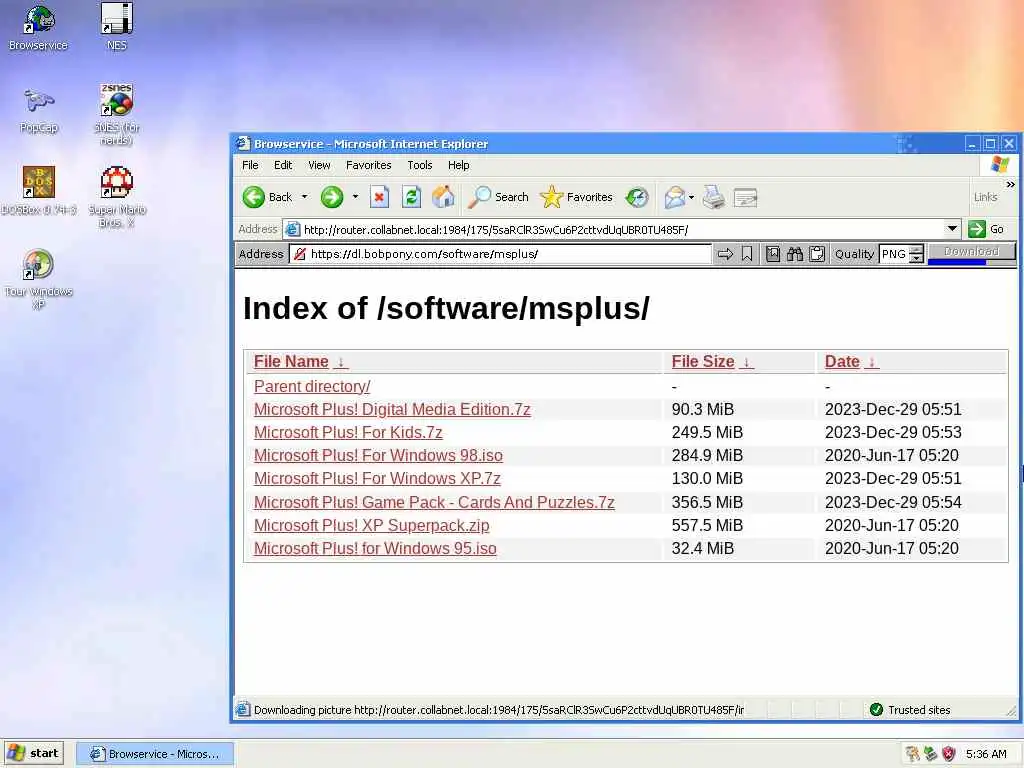Open Microsoft Plus! XP Superpack.zip link

coord(372,525)
